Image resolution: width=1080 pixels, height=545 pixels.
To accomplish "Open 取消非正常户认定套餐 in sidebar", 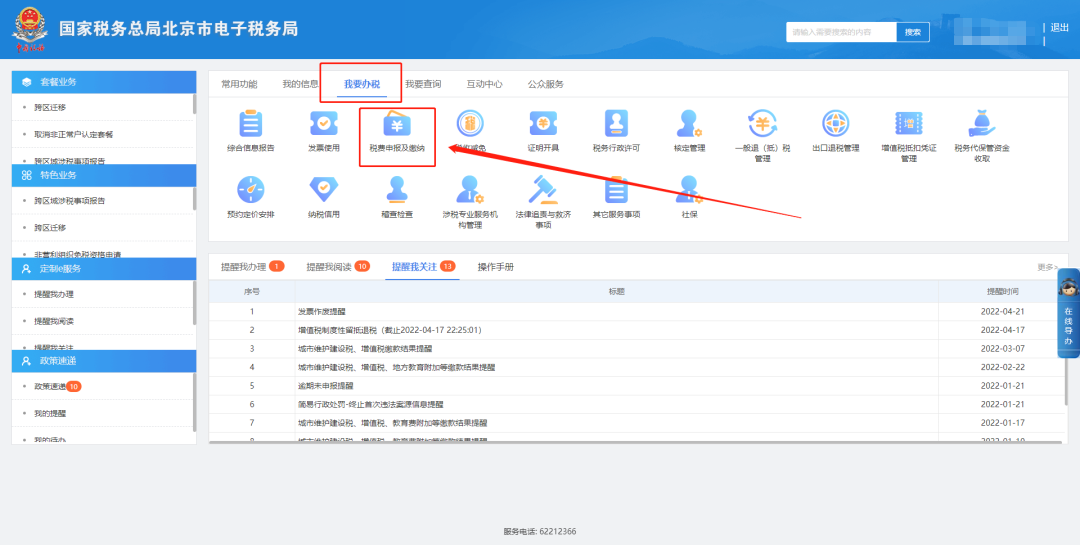I will [74, 134].
